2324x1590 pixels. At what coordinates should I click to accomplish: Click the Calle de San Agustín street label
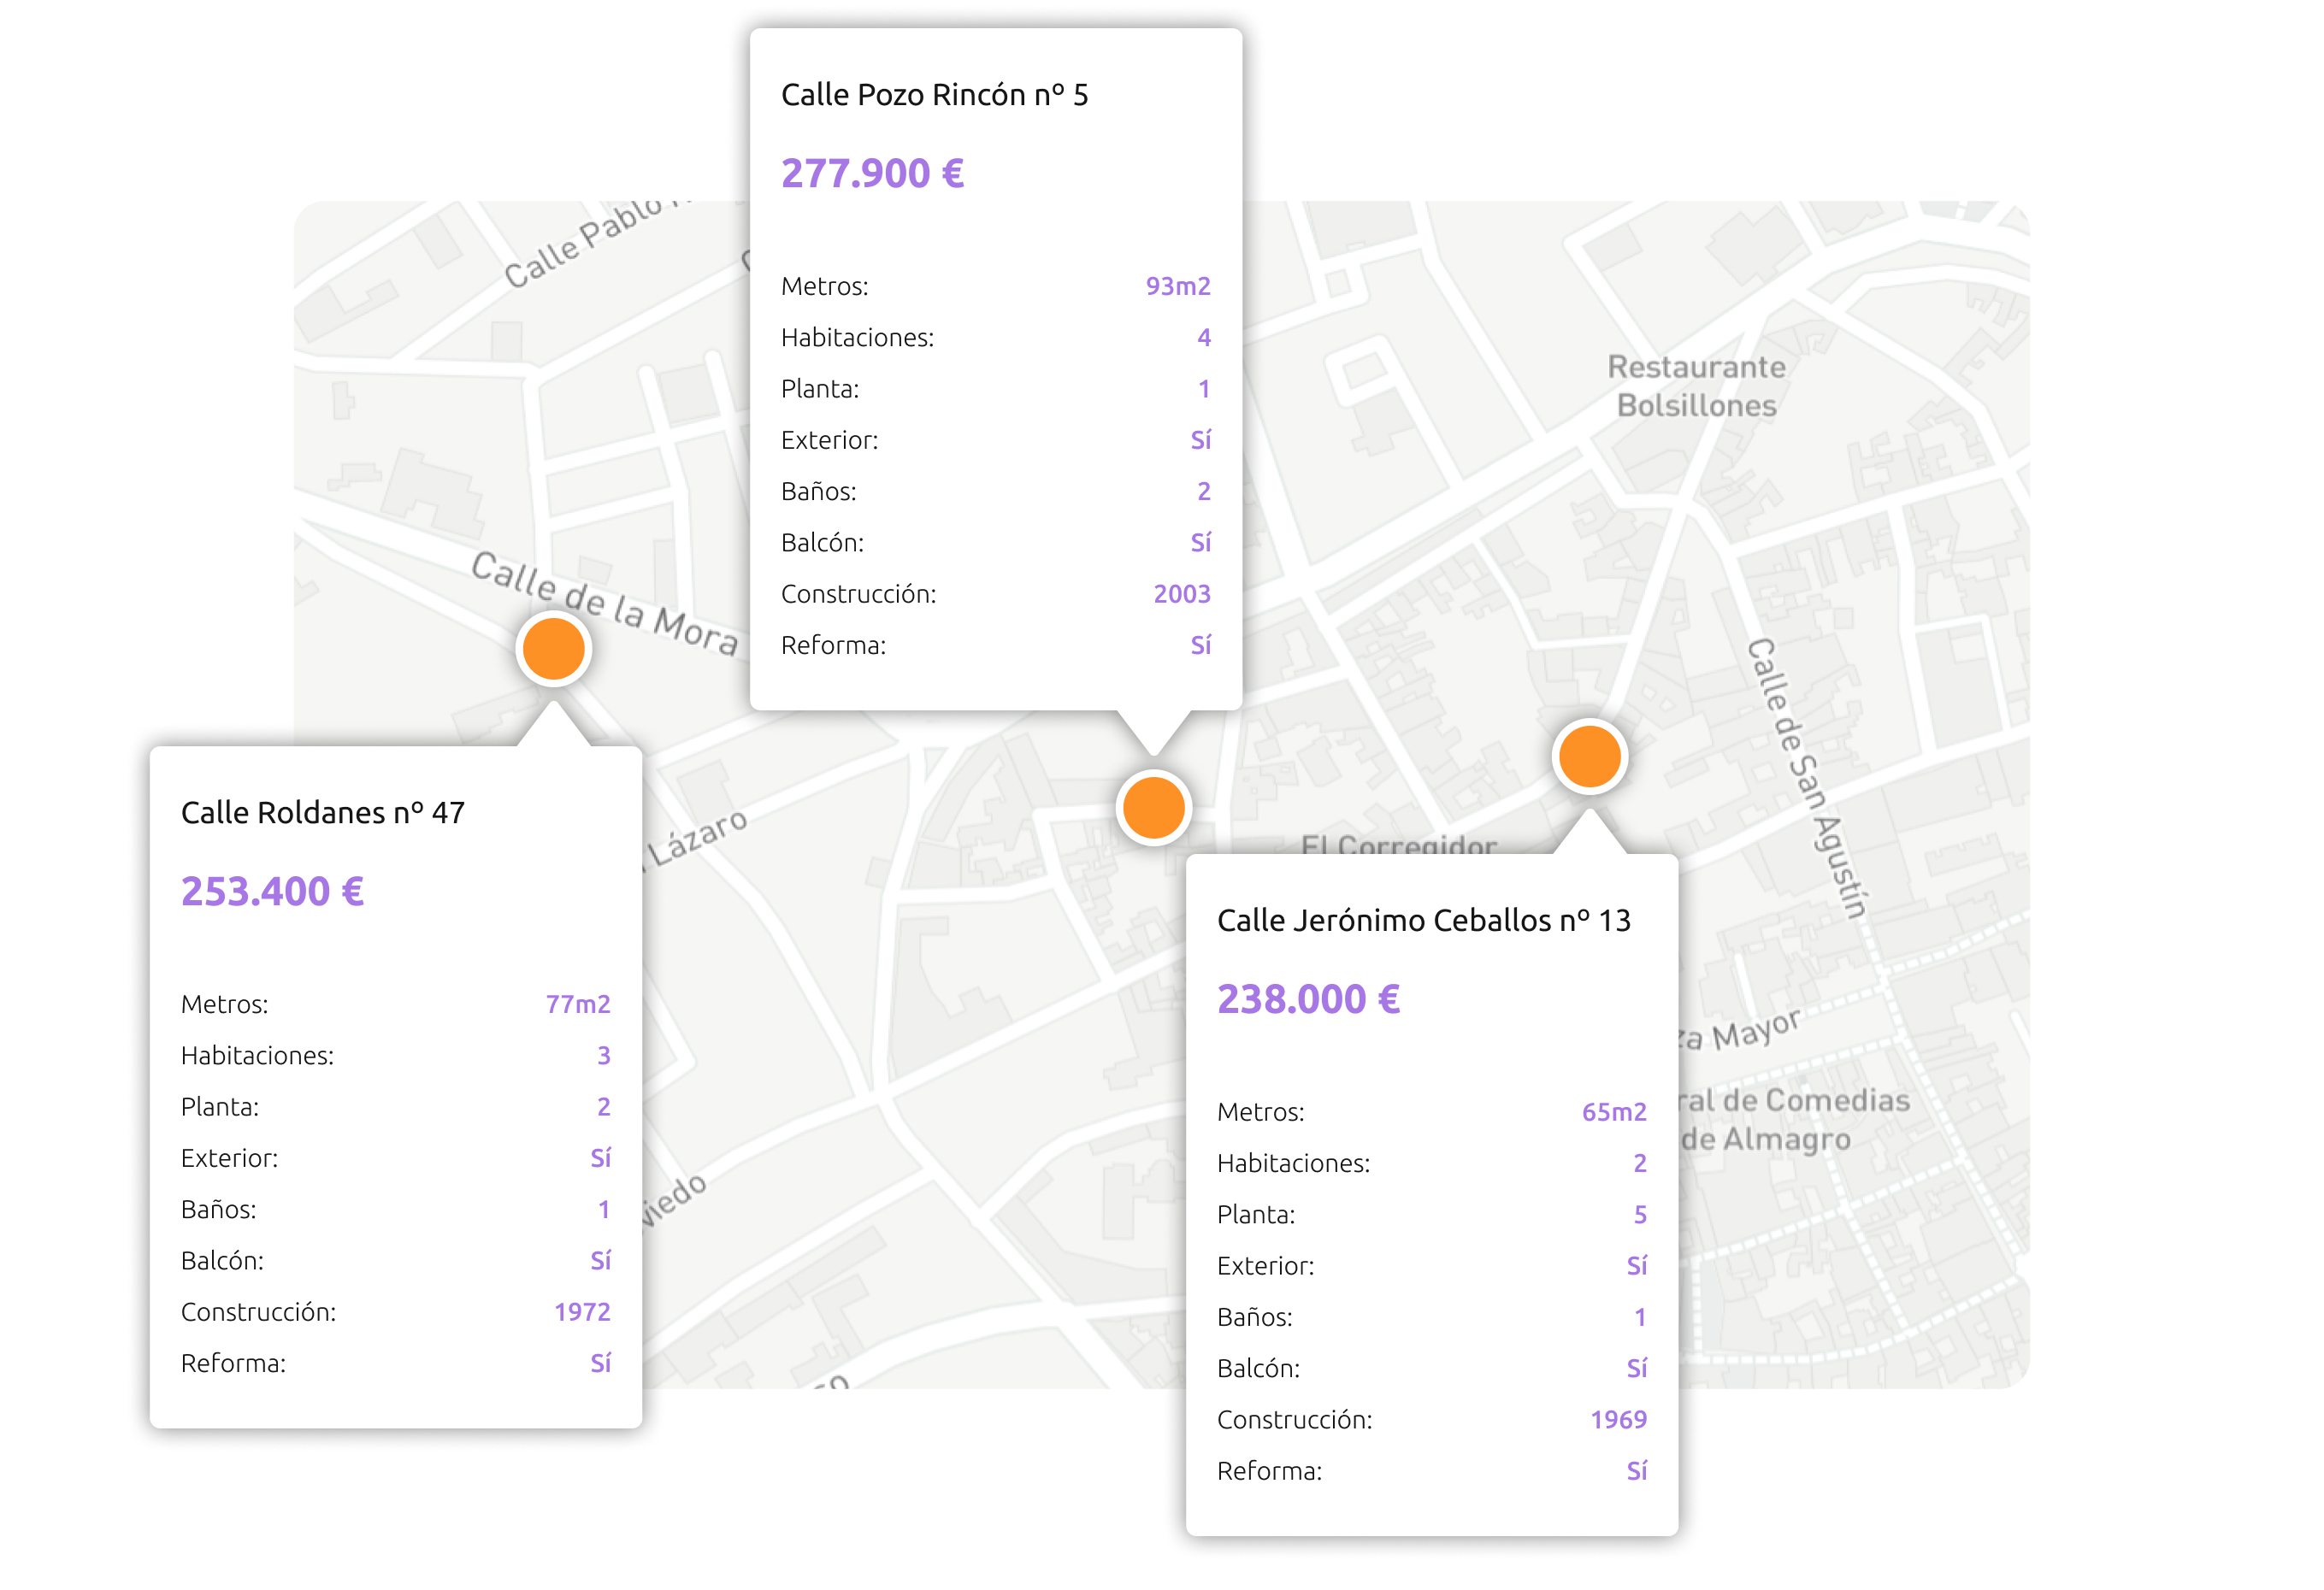pyautogui.click(x=1807, y=778)
